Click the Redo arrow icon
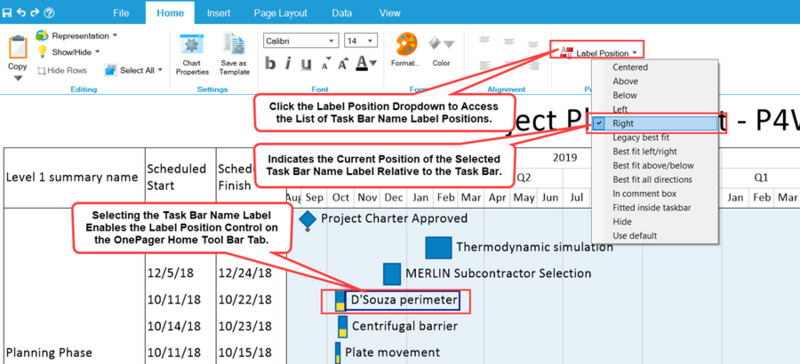Image resolution: width=800 pixels, height=364 pixels. click(35, 13)
